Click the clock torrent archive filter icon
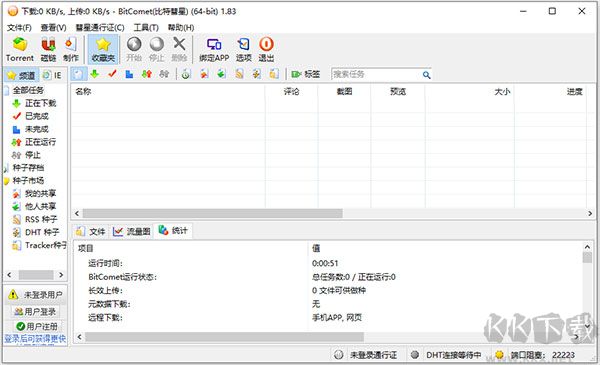The height and width of the screenshot is (365, 600). [186, 74]
